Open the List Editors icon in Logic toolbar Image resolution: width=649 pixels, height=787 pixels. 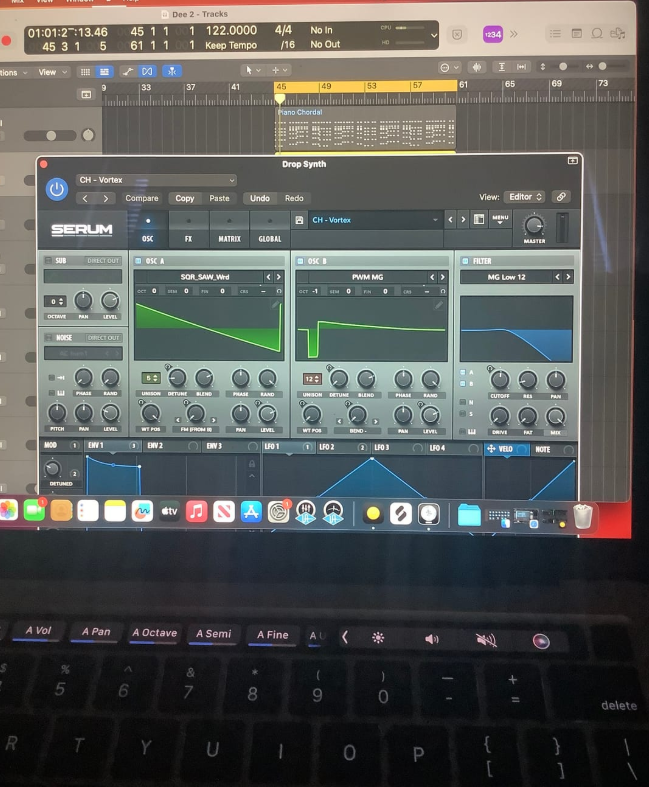coord(555,34)
